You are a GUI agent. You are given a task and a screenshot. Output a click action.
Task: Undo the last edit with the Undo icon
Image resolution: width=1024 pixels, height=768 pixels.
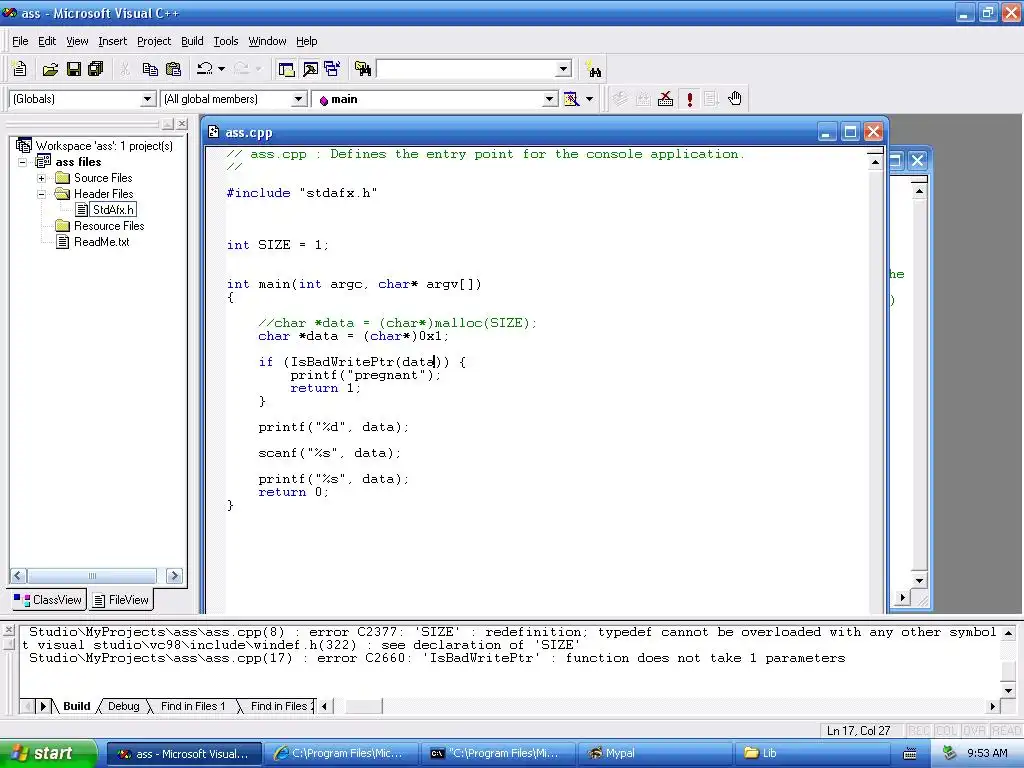click(205, 69)
